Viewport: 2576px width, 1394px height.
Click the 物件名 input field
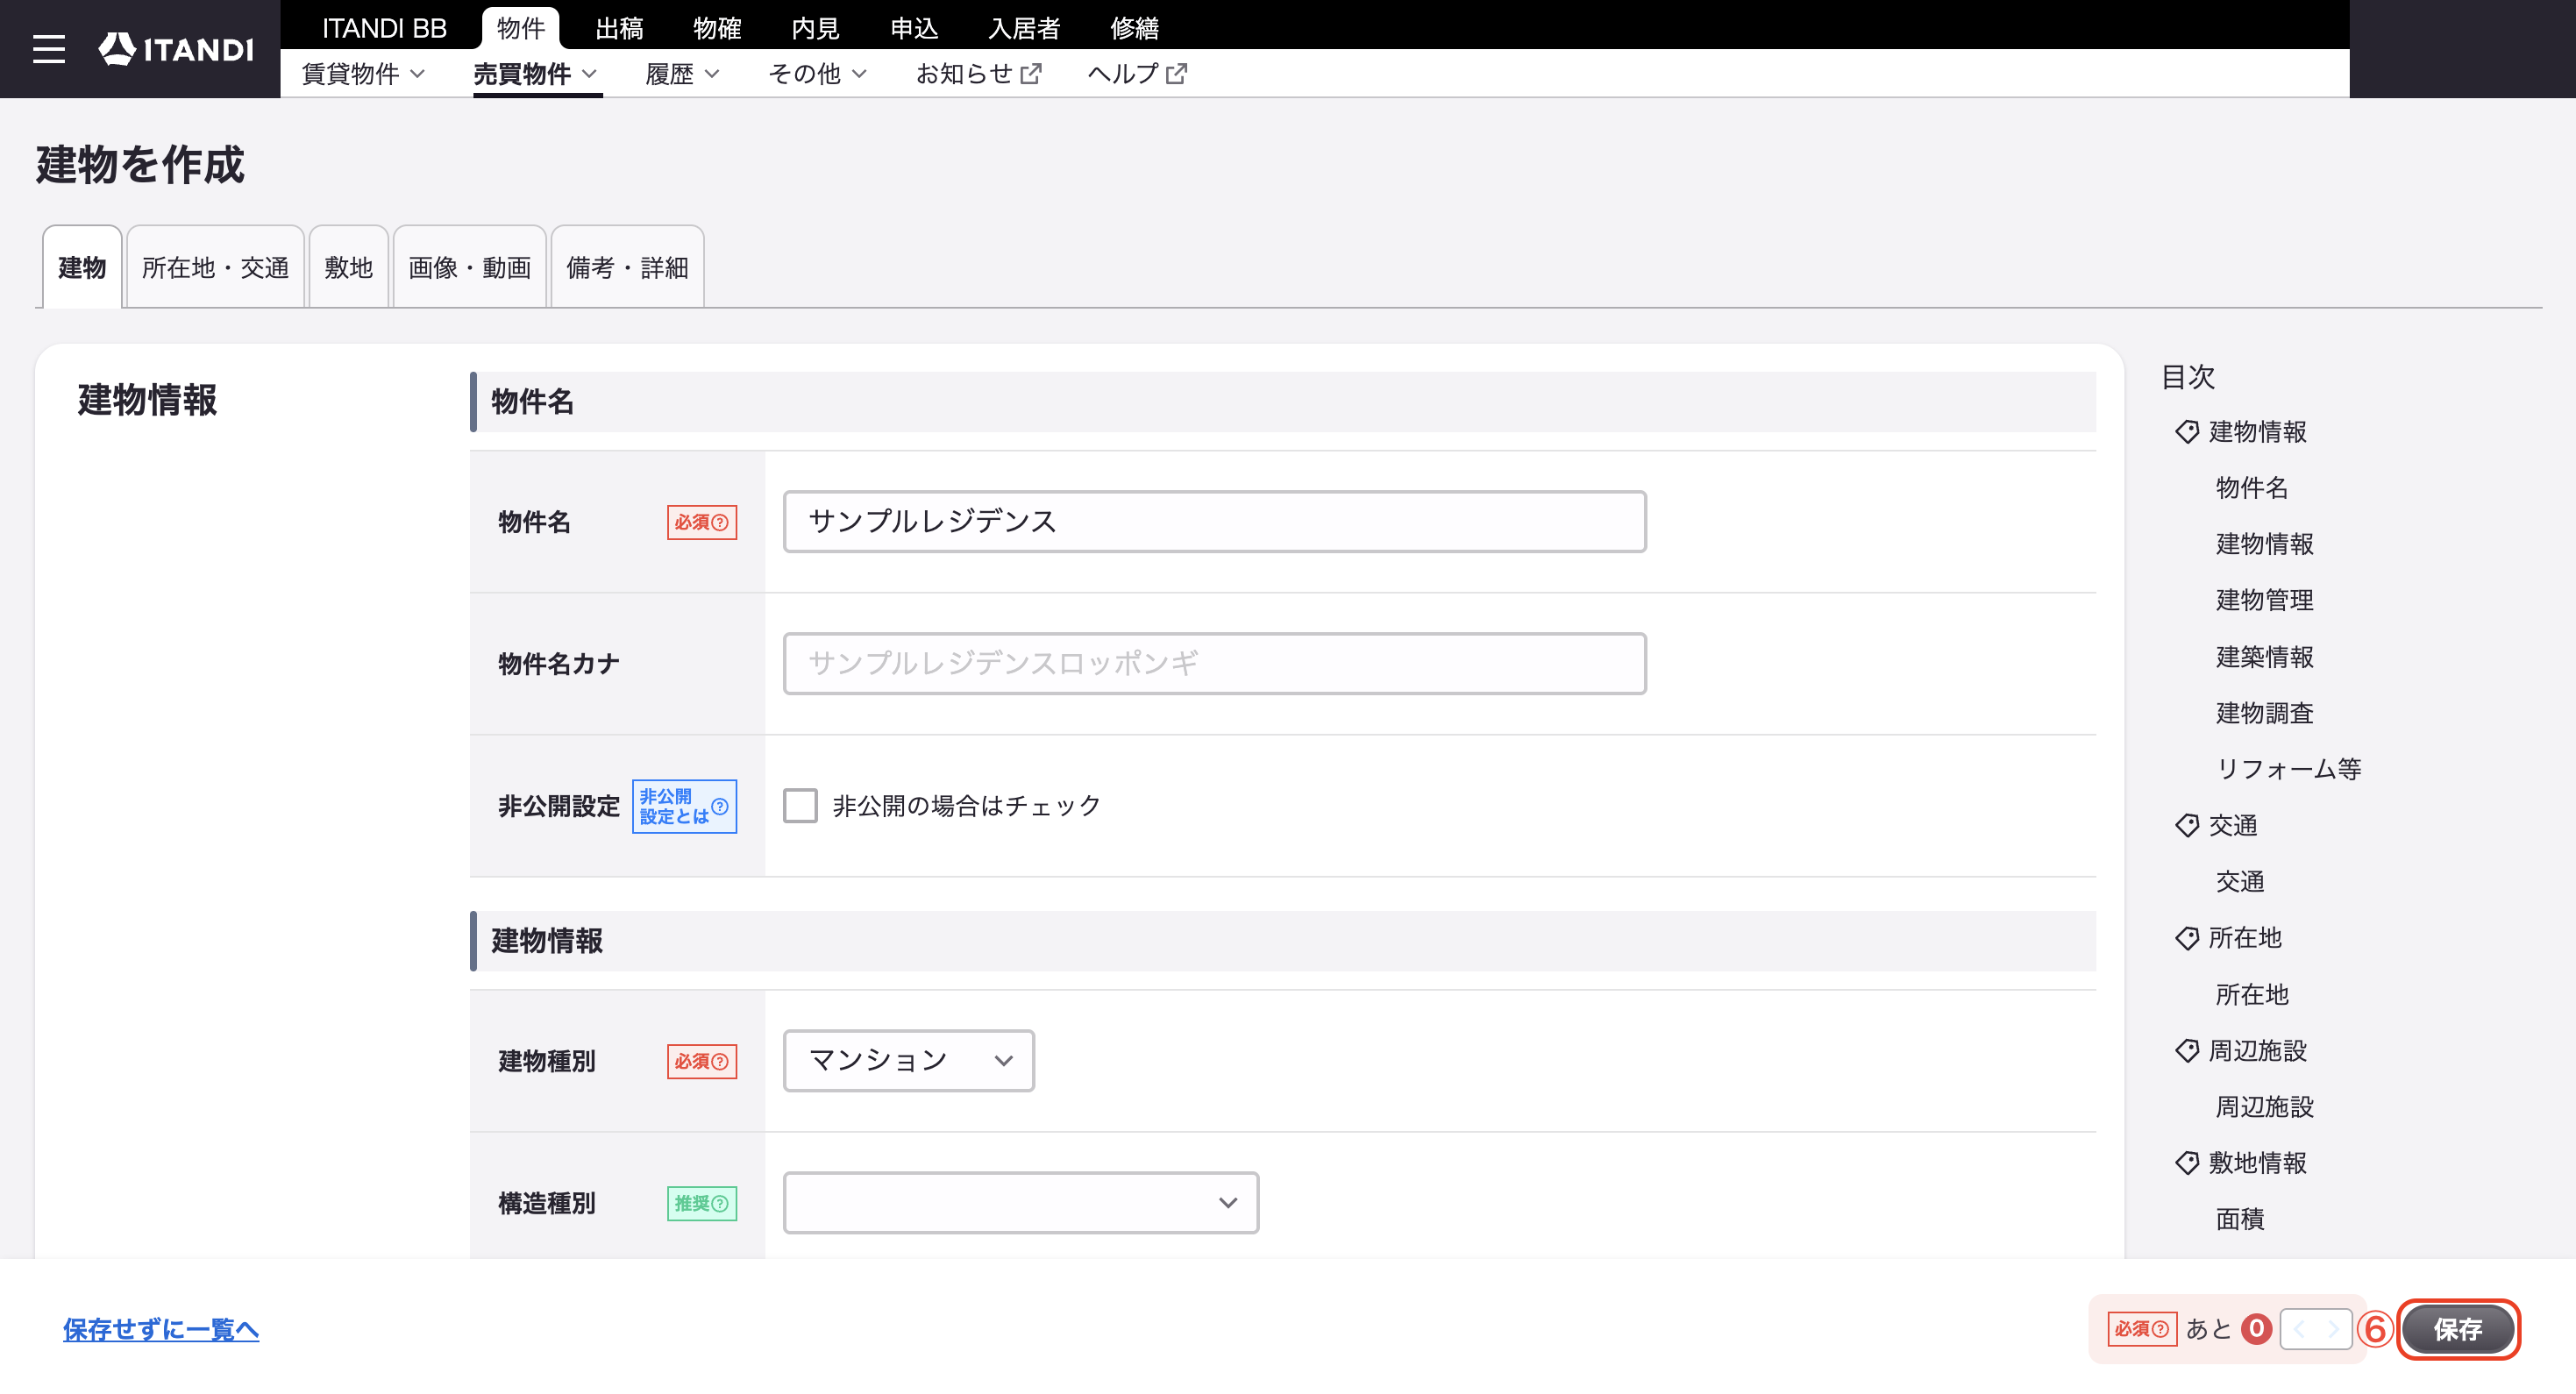click(x=1214, y=521)
